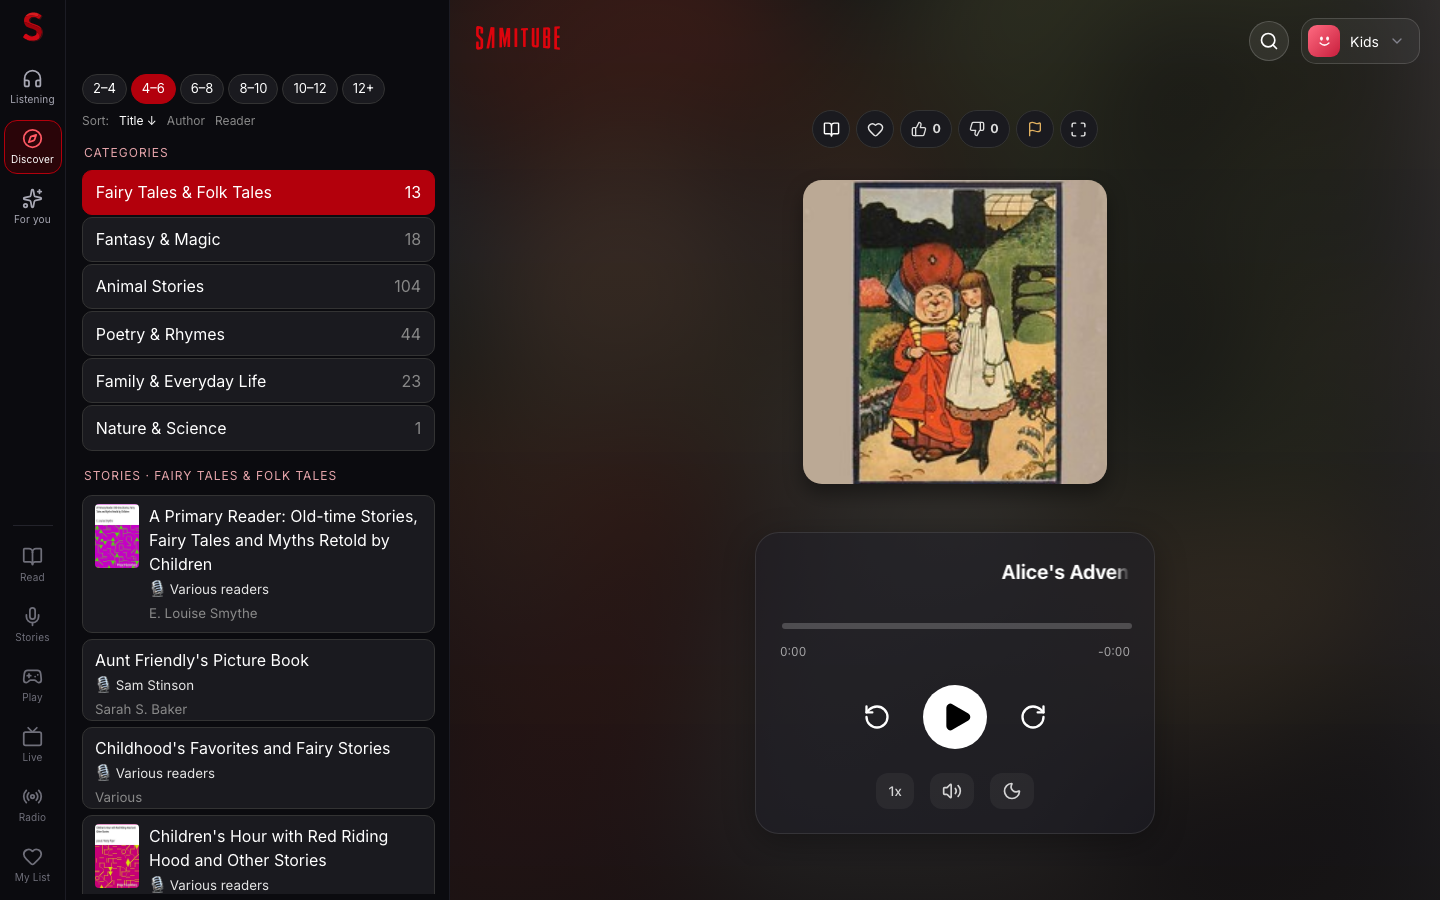Click the Alice cover artwork

pos(955,332)
